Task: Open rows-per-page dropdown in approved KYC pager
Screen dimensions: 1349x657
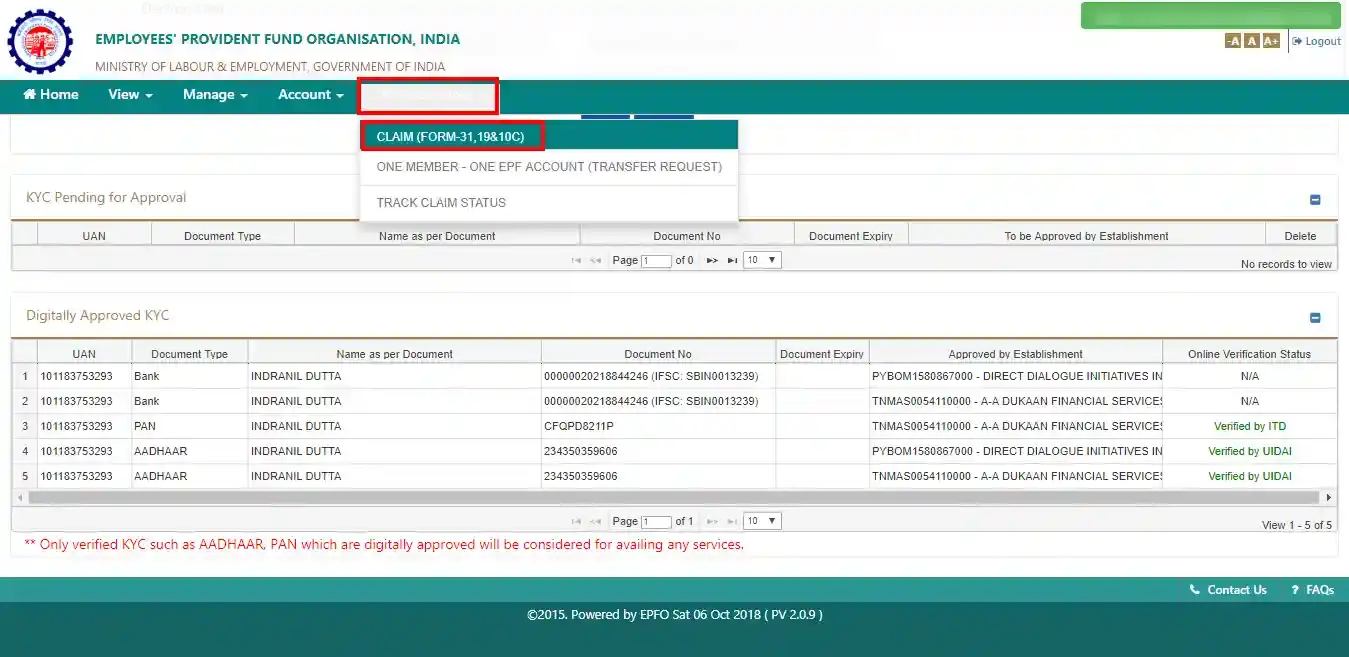Action: point(762,521)
